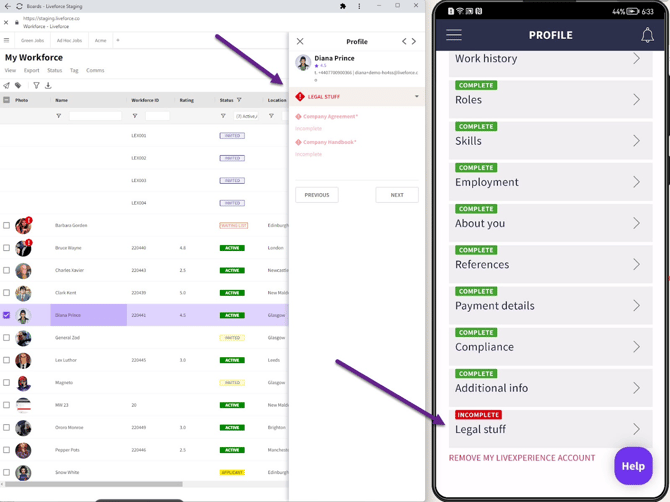Screen dimensions: 670x502
Task: Collapse the Legal Stuff section dropdown
Action: click(x=417, y=97)
